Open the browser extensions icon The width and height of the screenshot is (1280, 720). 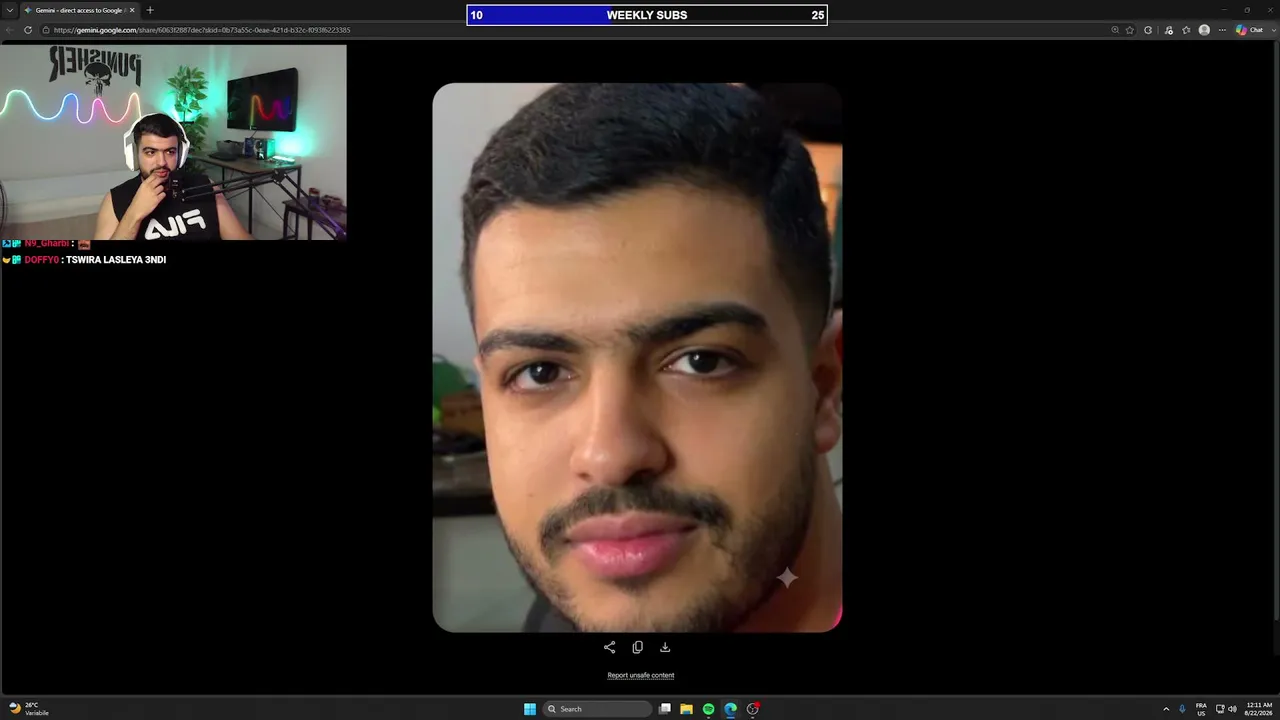coord(1148,30)
